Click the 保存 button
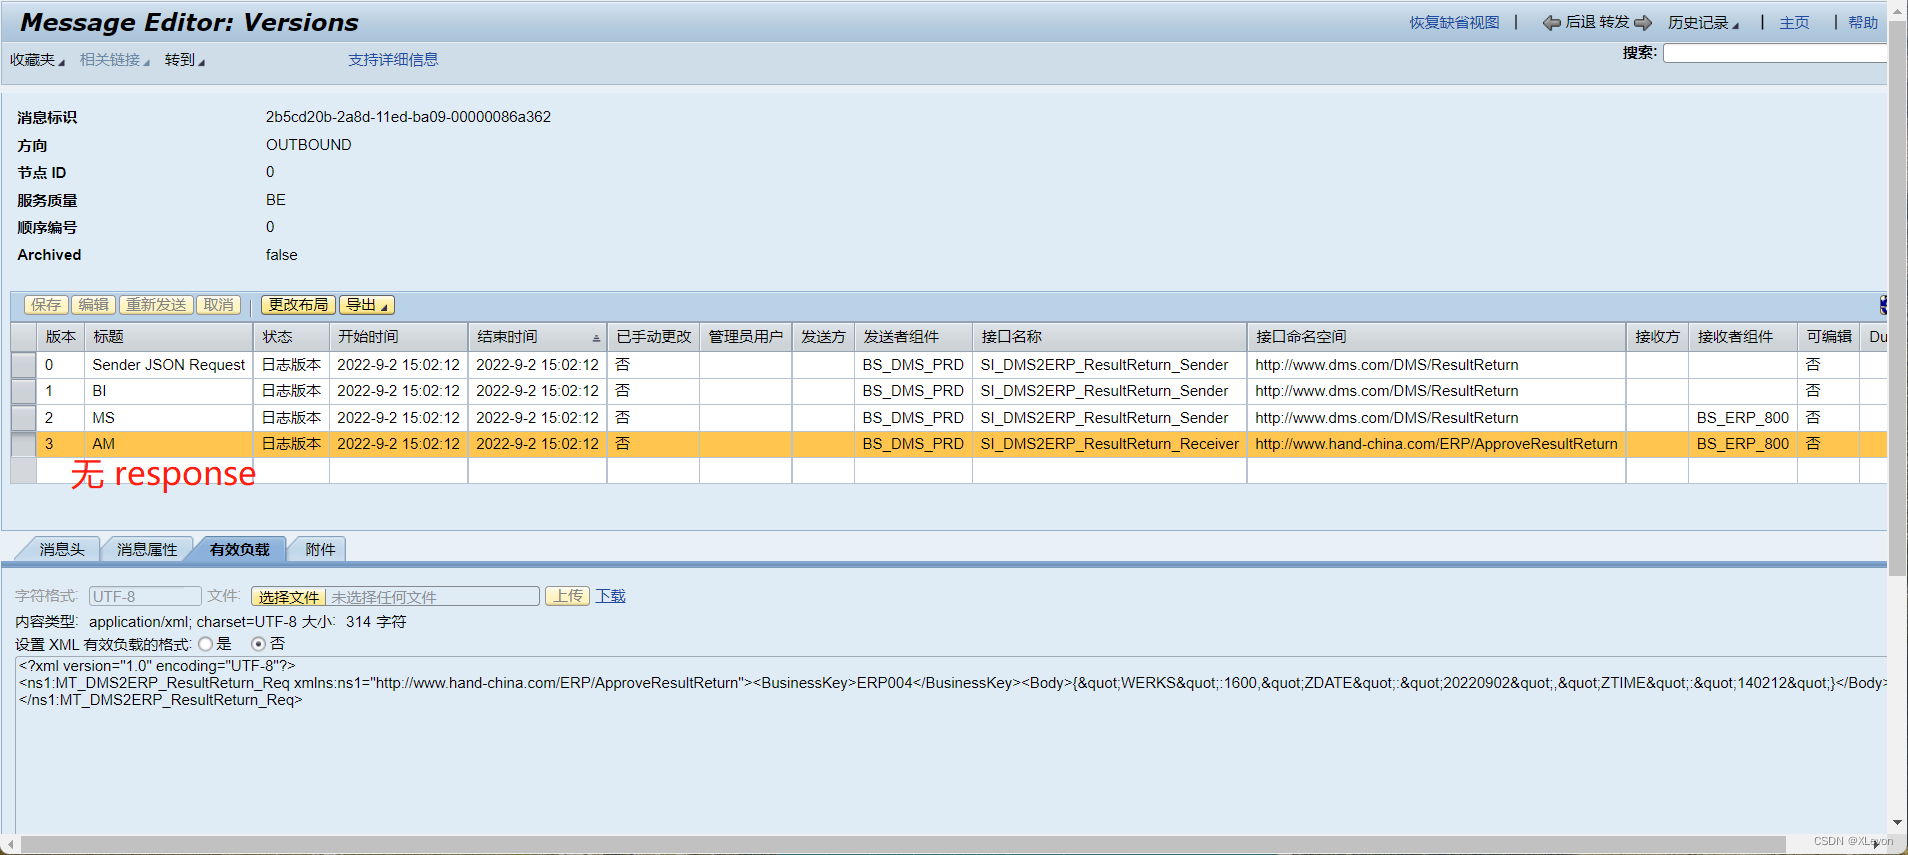The image size is (1908, 855). [46, 305]
